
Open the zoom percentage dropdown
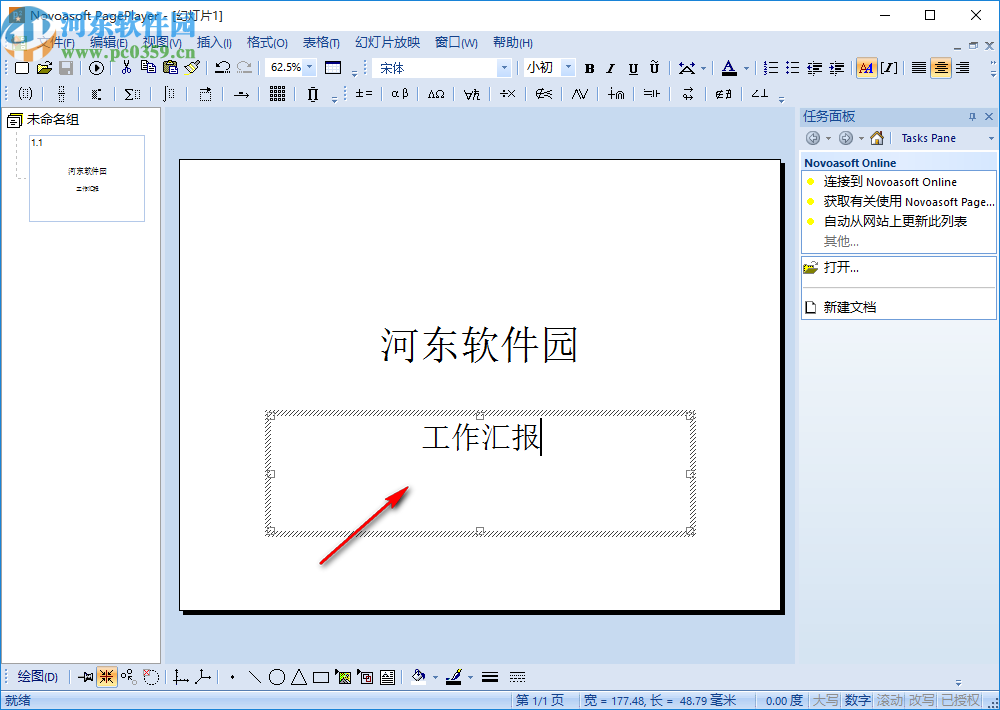pos(308,67)
